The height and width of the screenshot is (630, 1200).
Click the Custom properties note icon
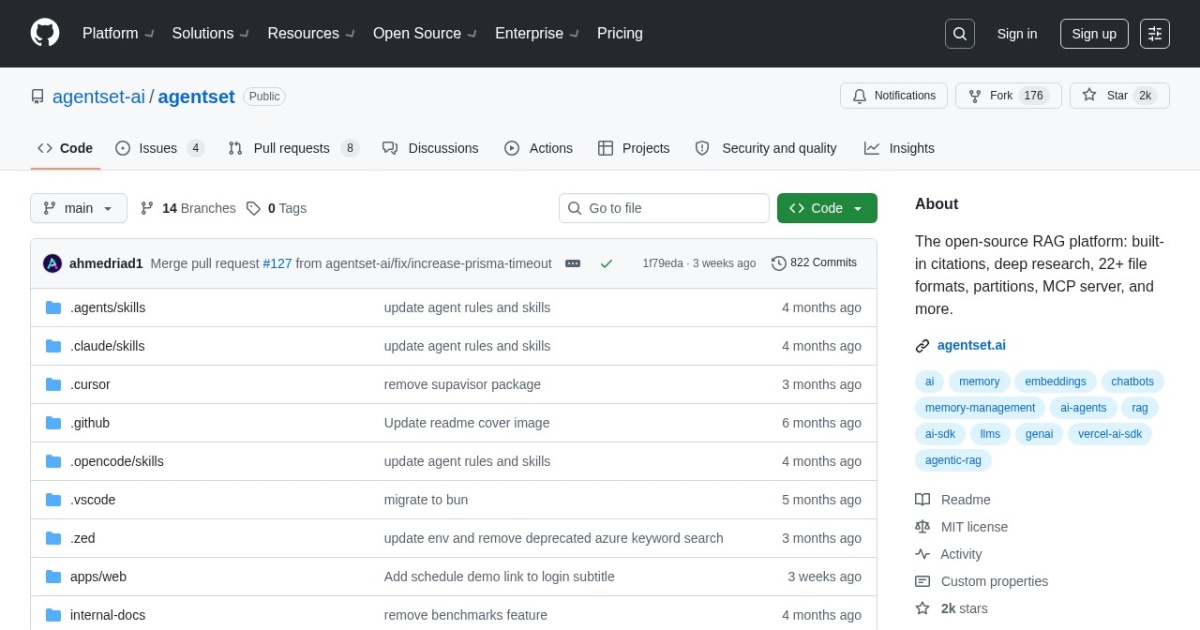[x=922, y=581]
